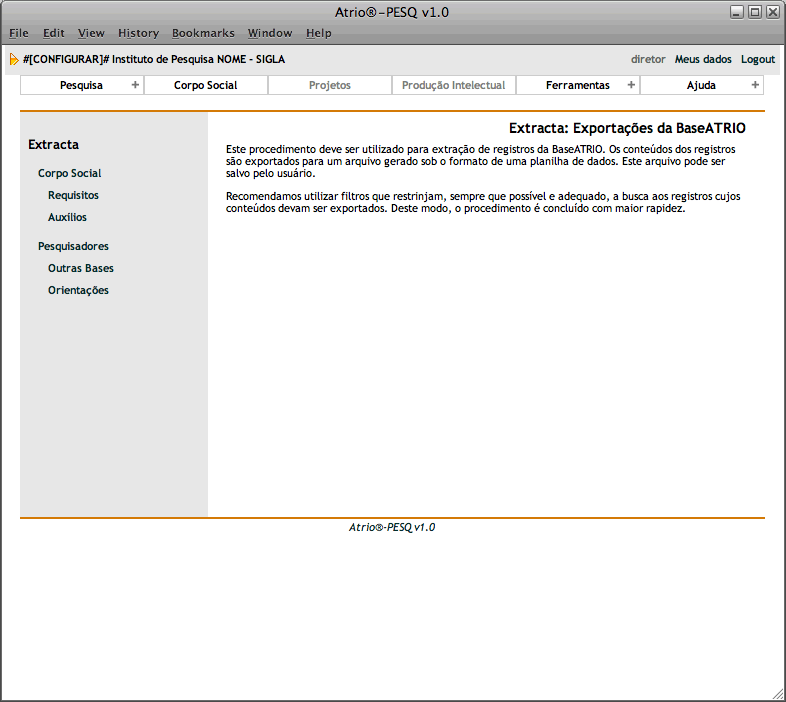Open the History menu
Screen dimensions: 786x702
pos(138,33)
